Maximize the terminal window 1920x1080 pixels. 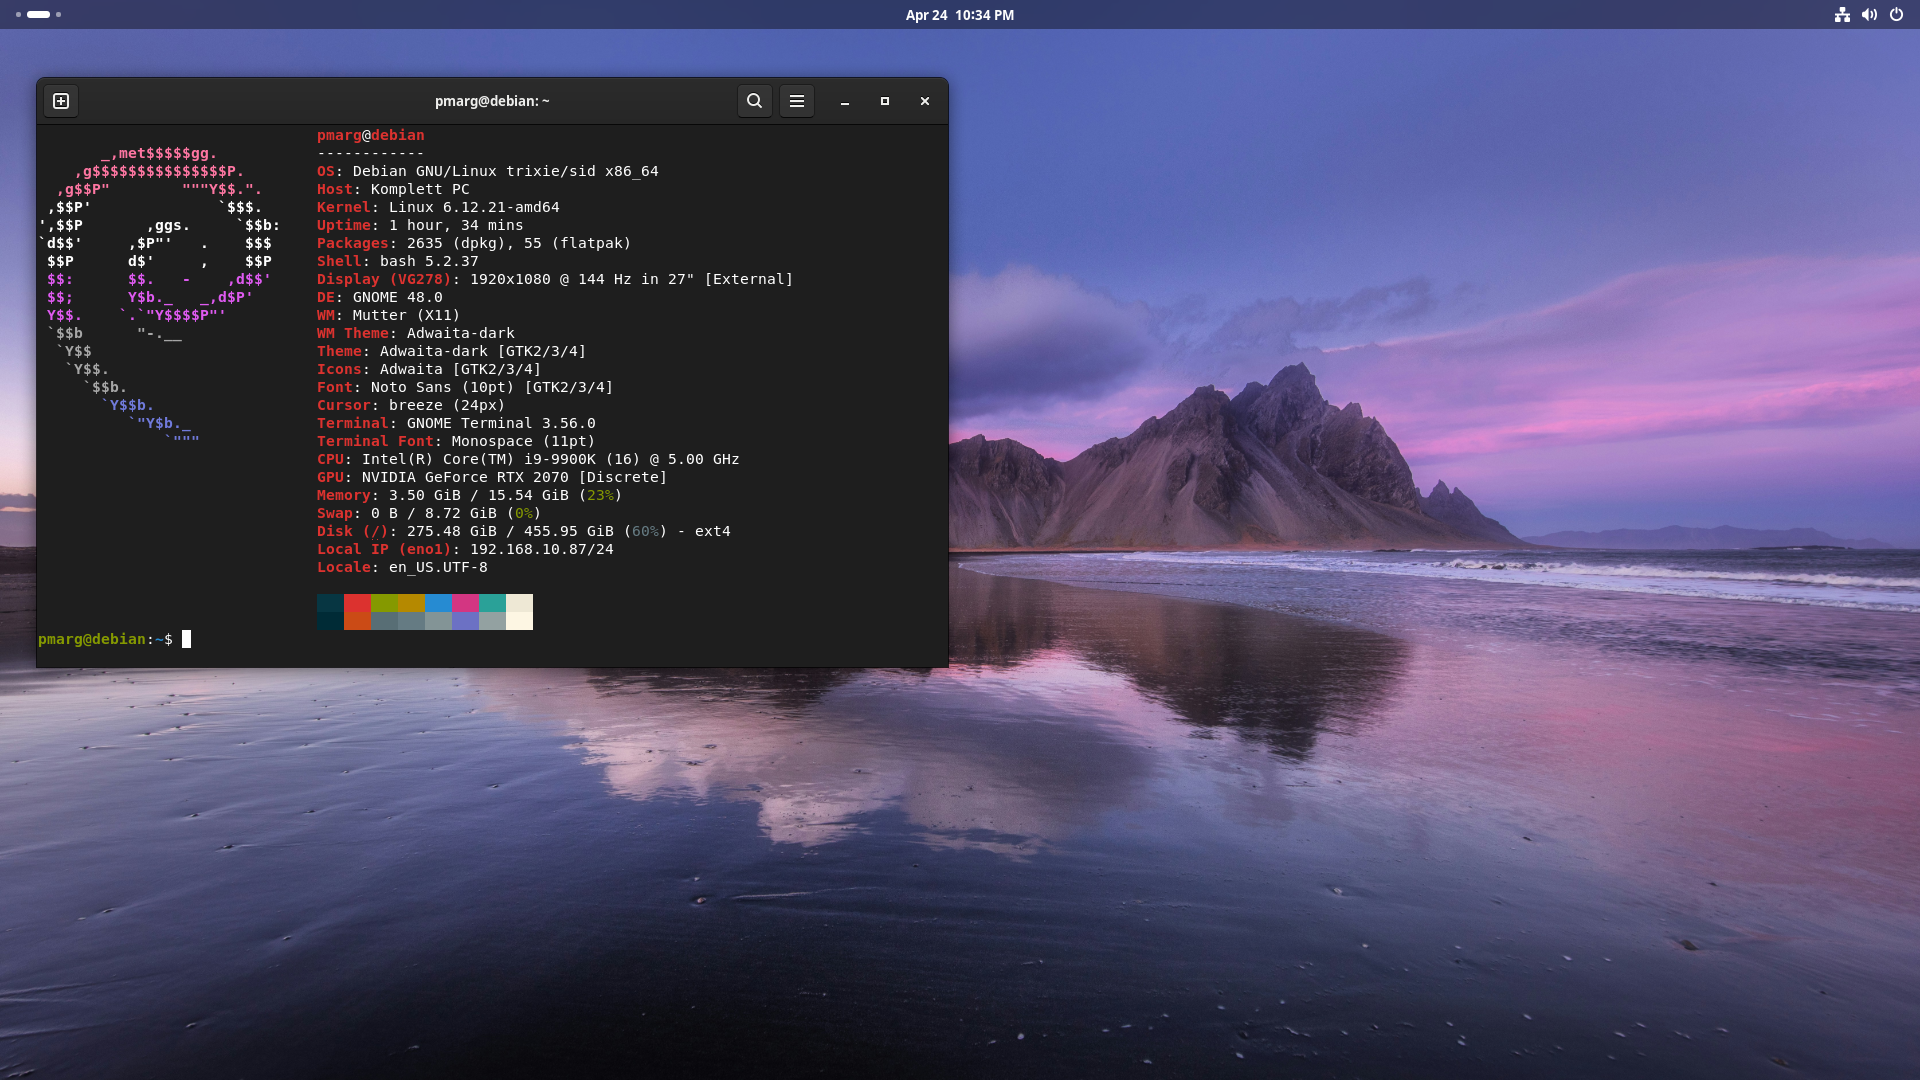[x=885, y=101]
